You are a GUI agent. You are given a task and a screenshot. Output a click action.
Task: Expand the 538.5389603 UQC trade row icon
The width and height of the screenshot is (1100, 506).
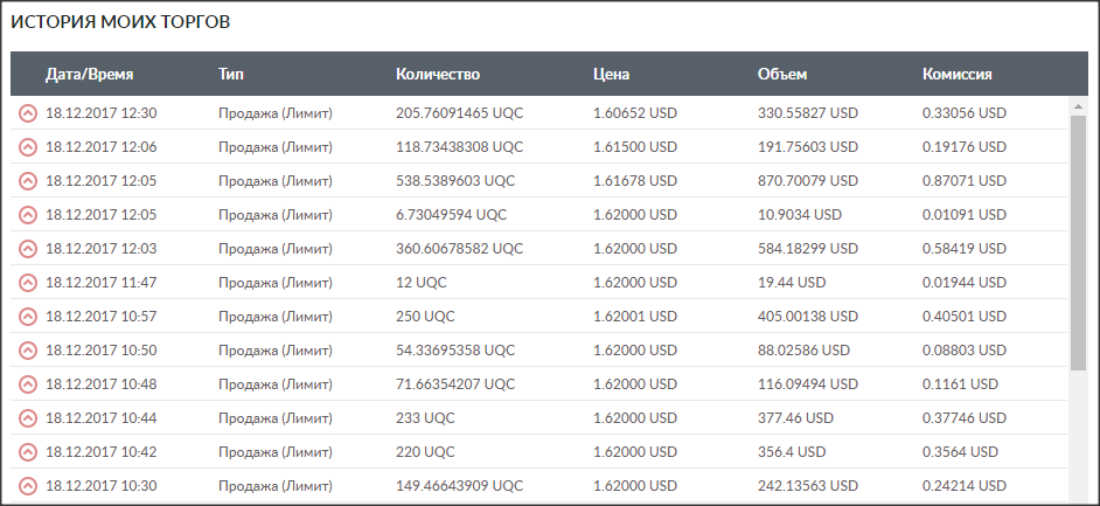(27, 180)
